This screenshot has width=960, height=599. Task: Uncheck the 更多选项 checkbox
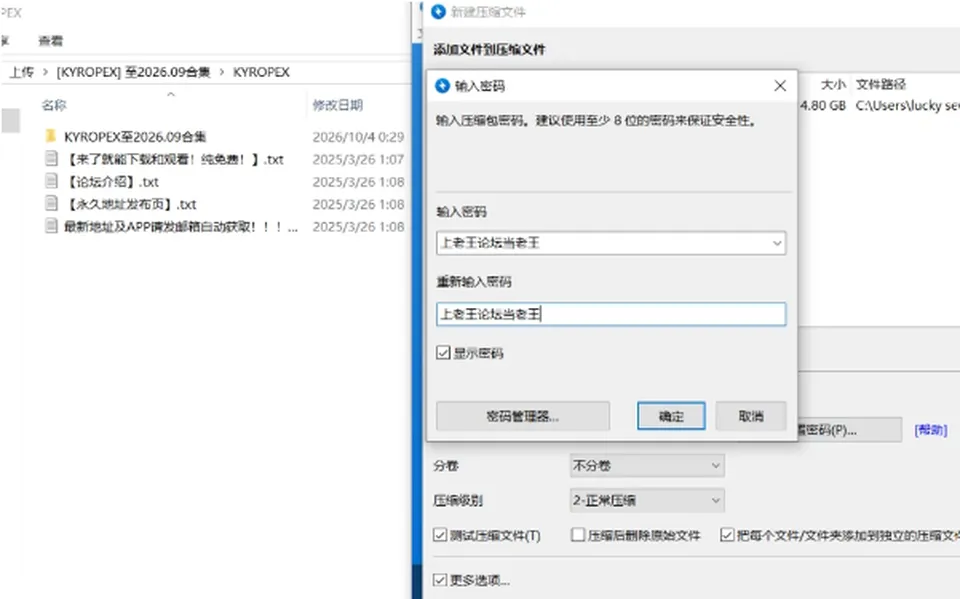click(x=440, y=579)
